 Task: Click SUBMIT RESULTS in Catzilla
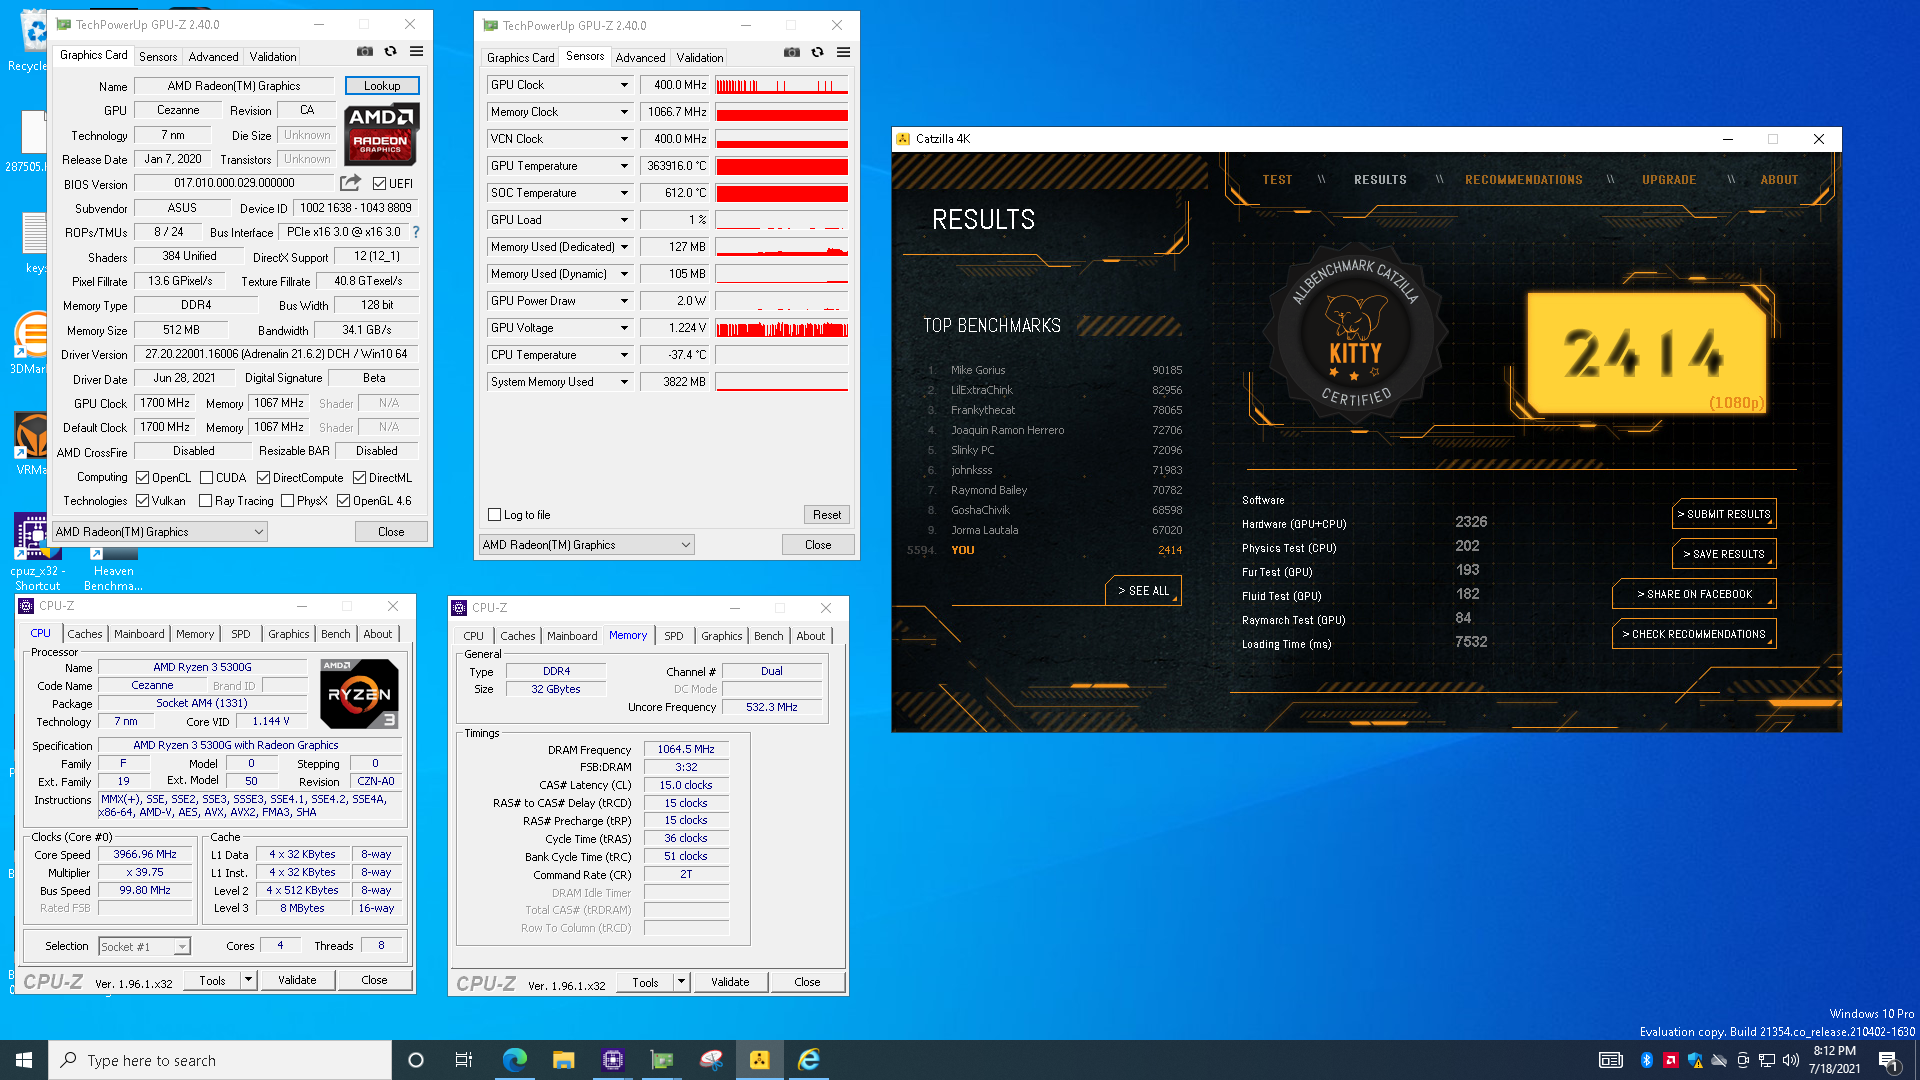(x=1724, y=514)
